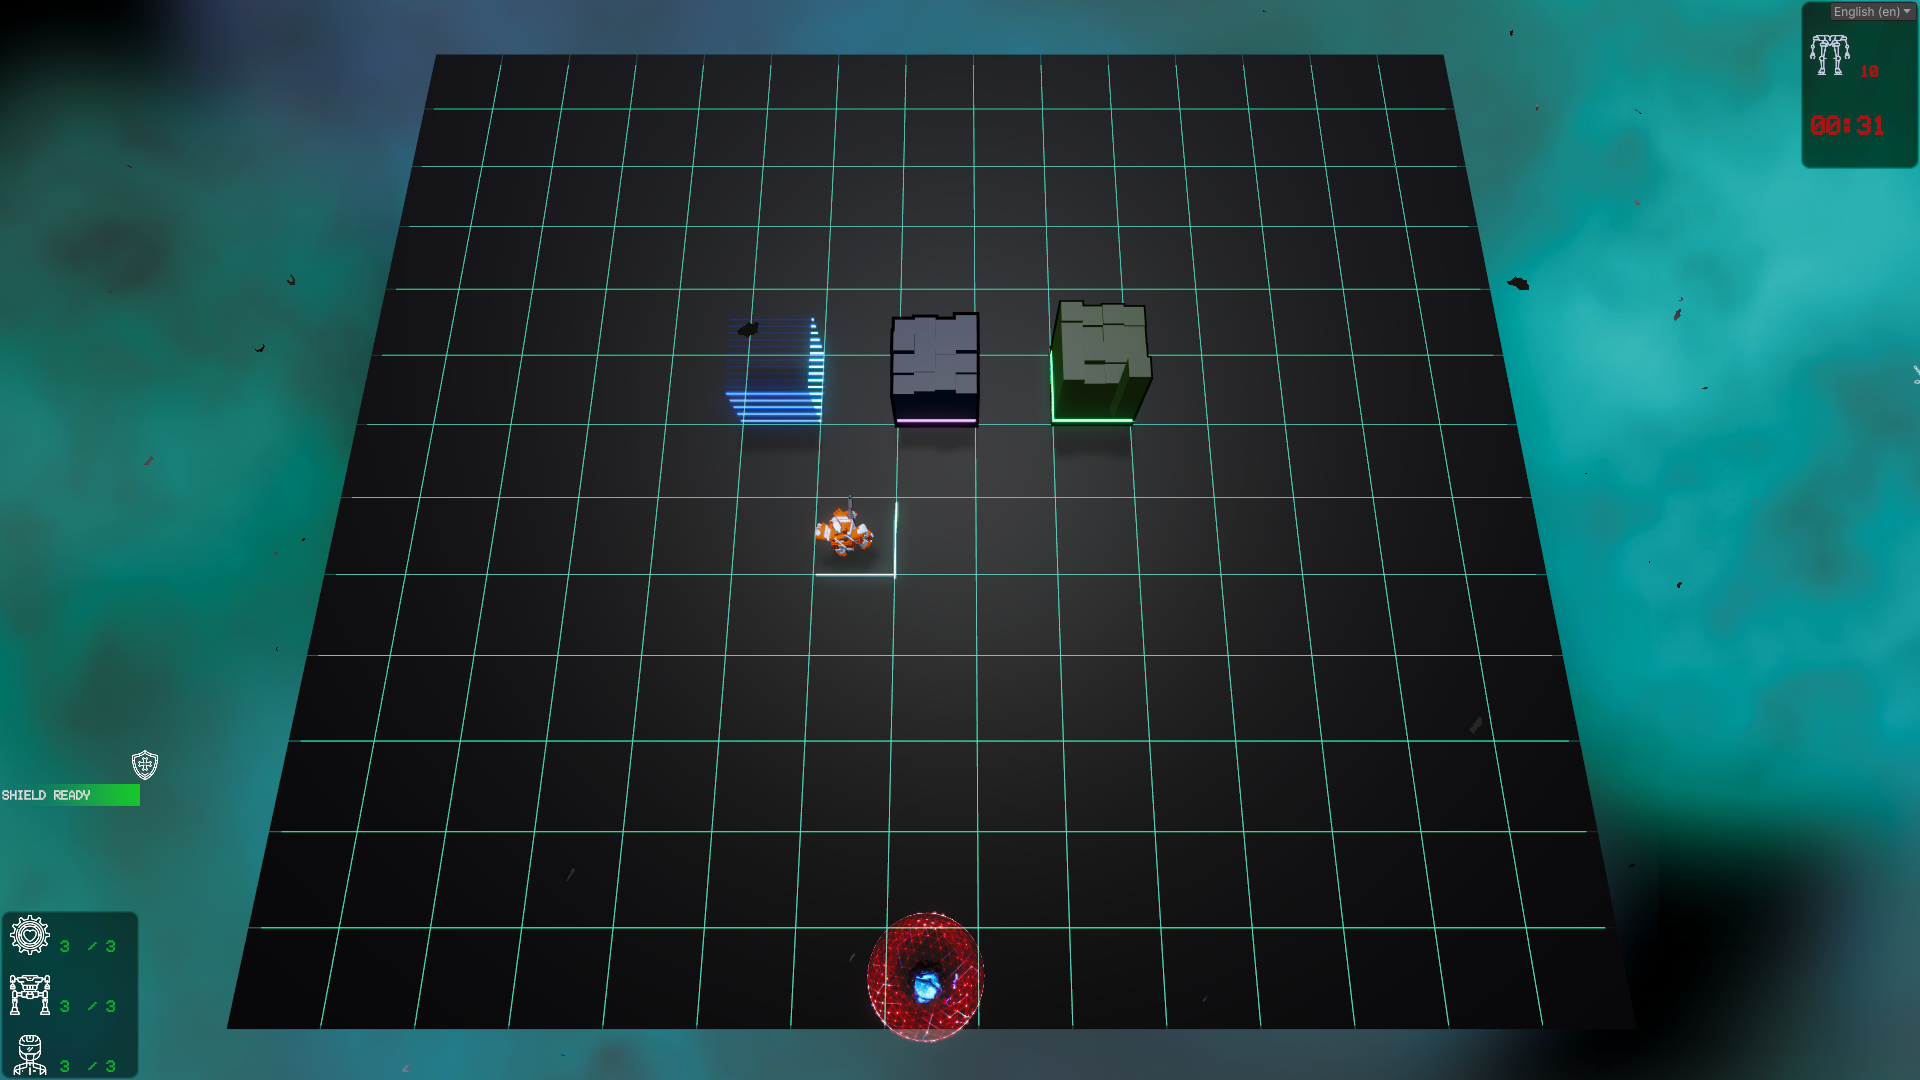Click the red shielded core sphere
The image size is (1920, 1080).
pyautogui.click(x=925, y=977)
